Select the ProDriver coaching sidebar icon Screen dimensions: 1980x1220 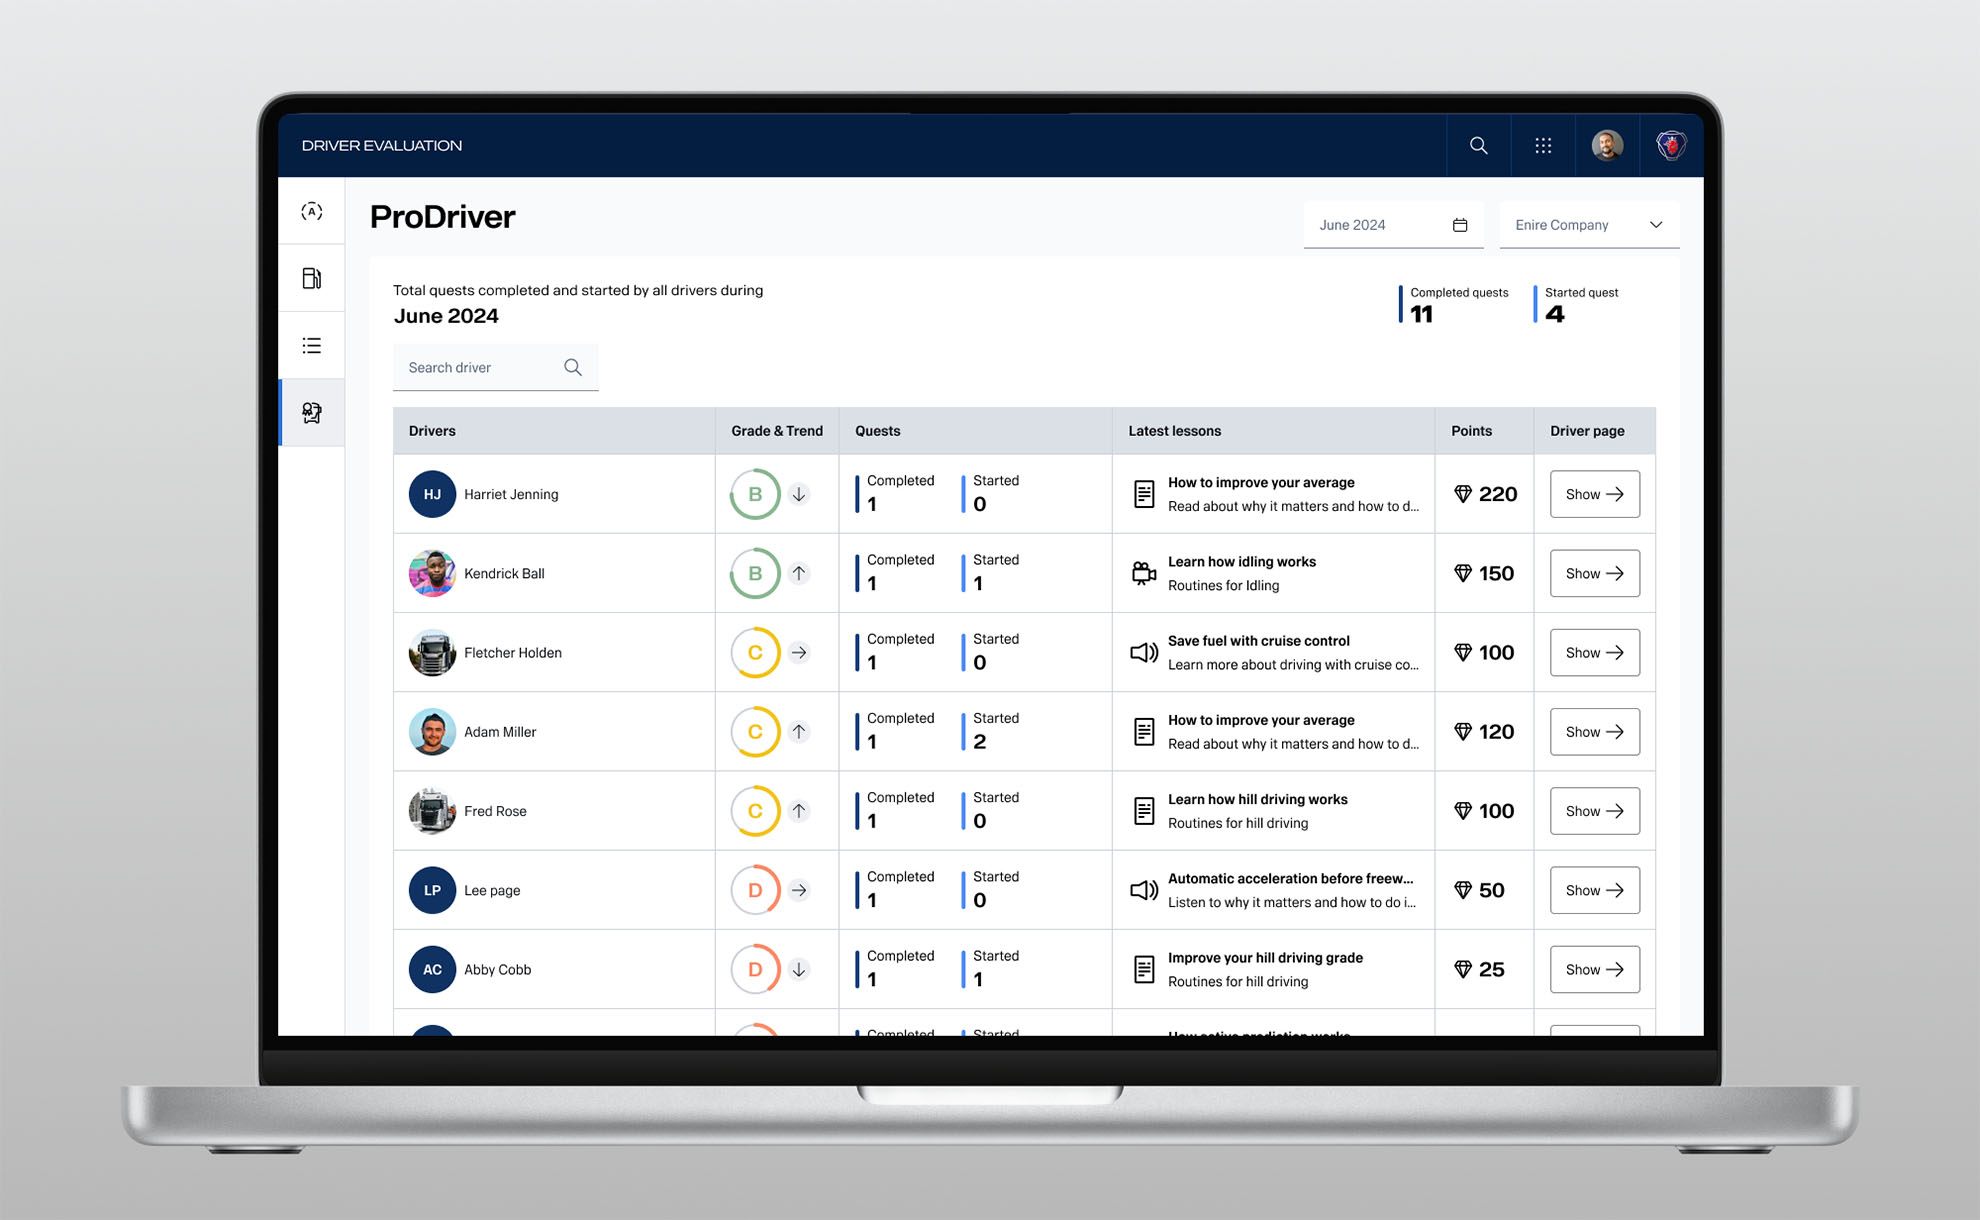312,412
